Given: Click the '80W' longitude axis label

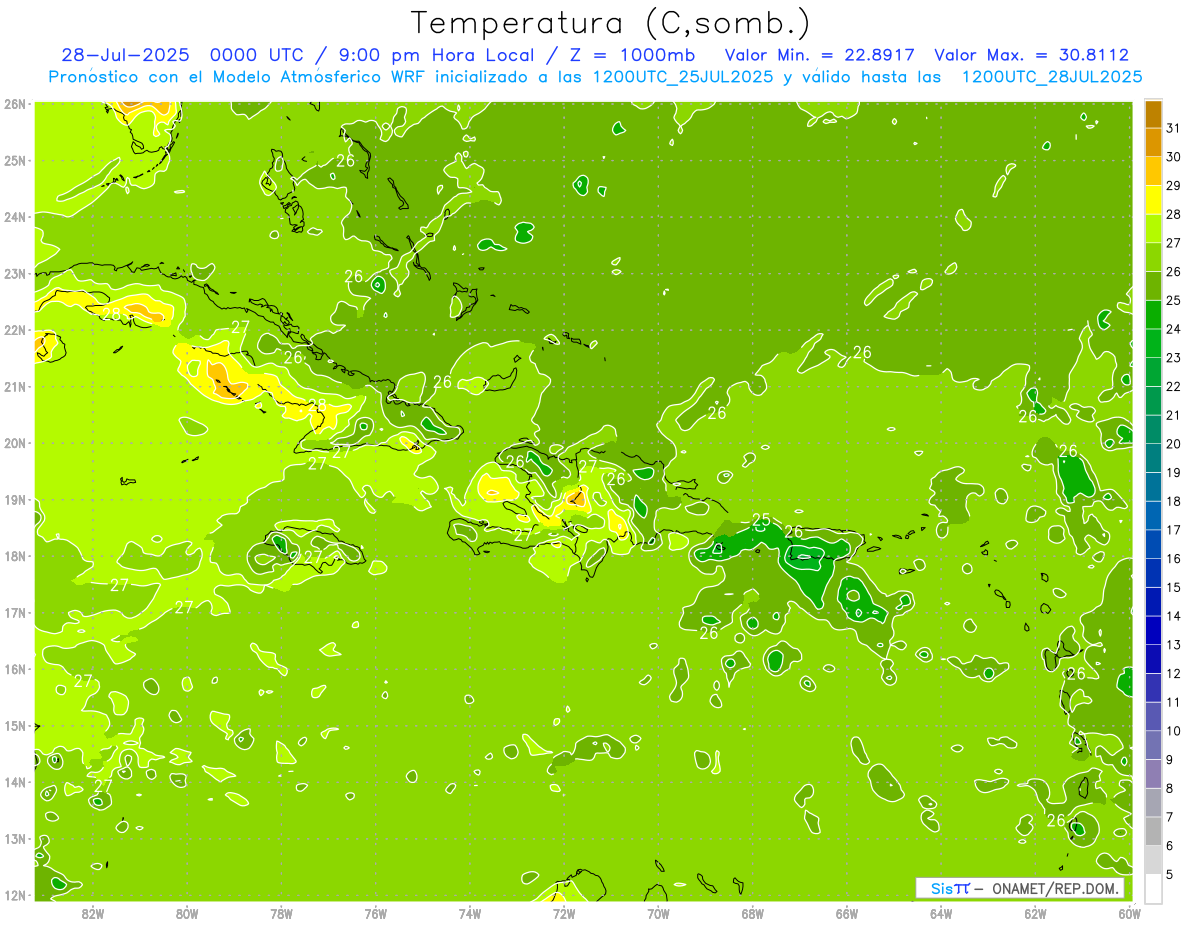Looking at the screenshot, I should click(187, 913).
